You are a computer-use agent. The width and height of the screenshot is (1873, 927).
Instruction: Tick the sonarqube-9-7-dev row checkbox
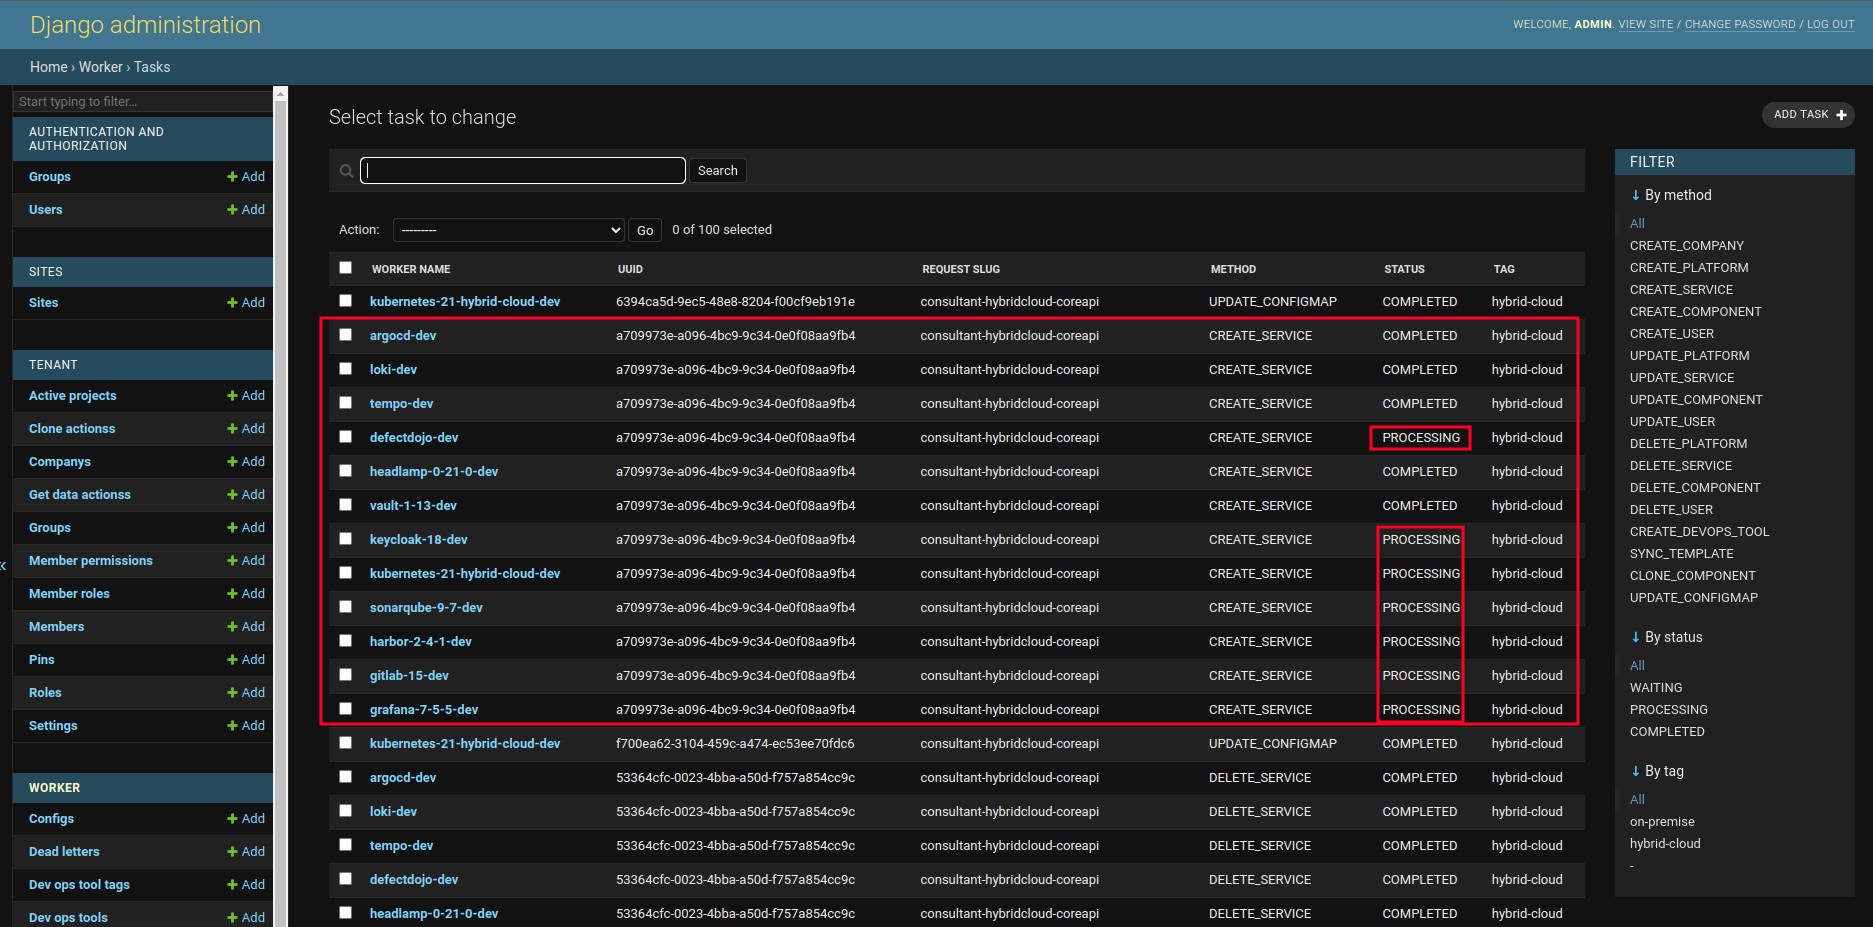[346, 607]
